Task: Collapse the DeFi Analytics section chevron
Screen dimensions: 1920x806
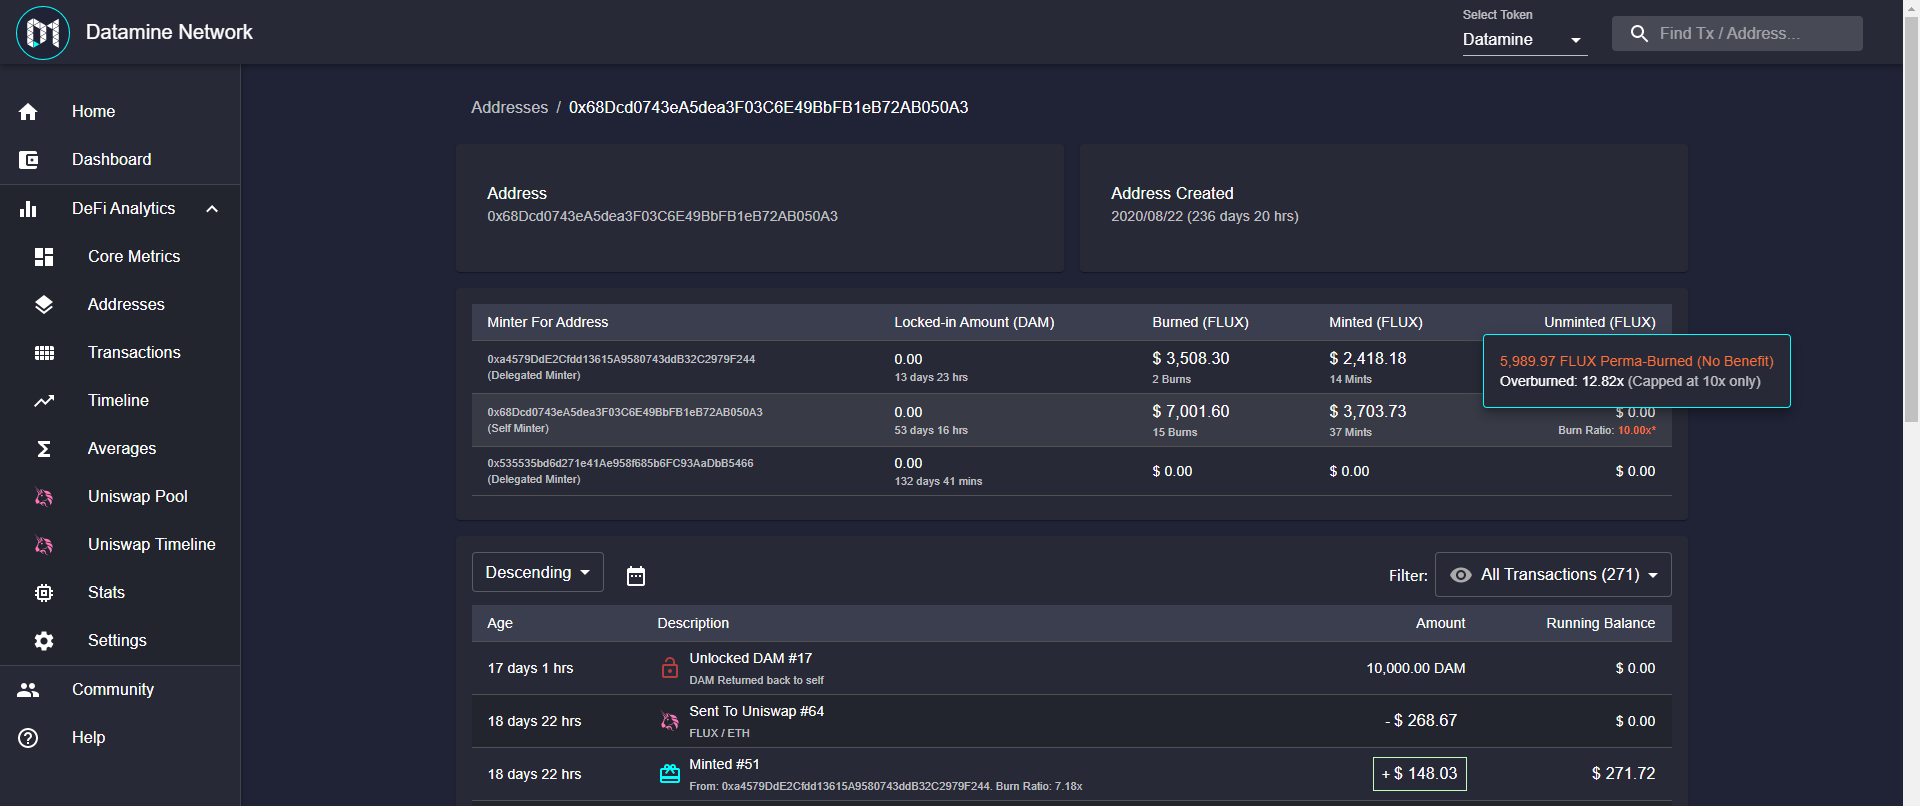Action: 212,209
